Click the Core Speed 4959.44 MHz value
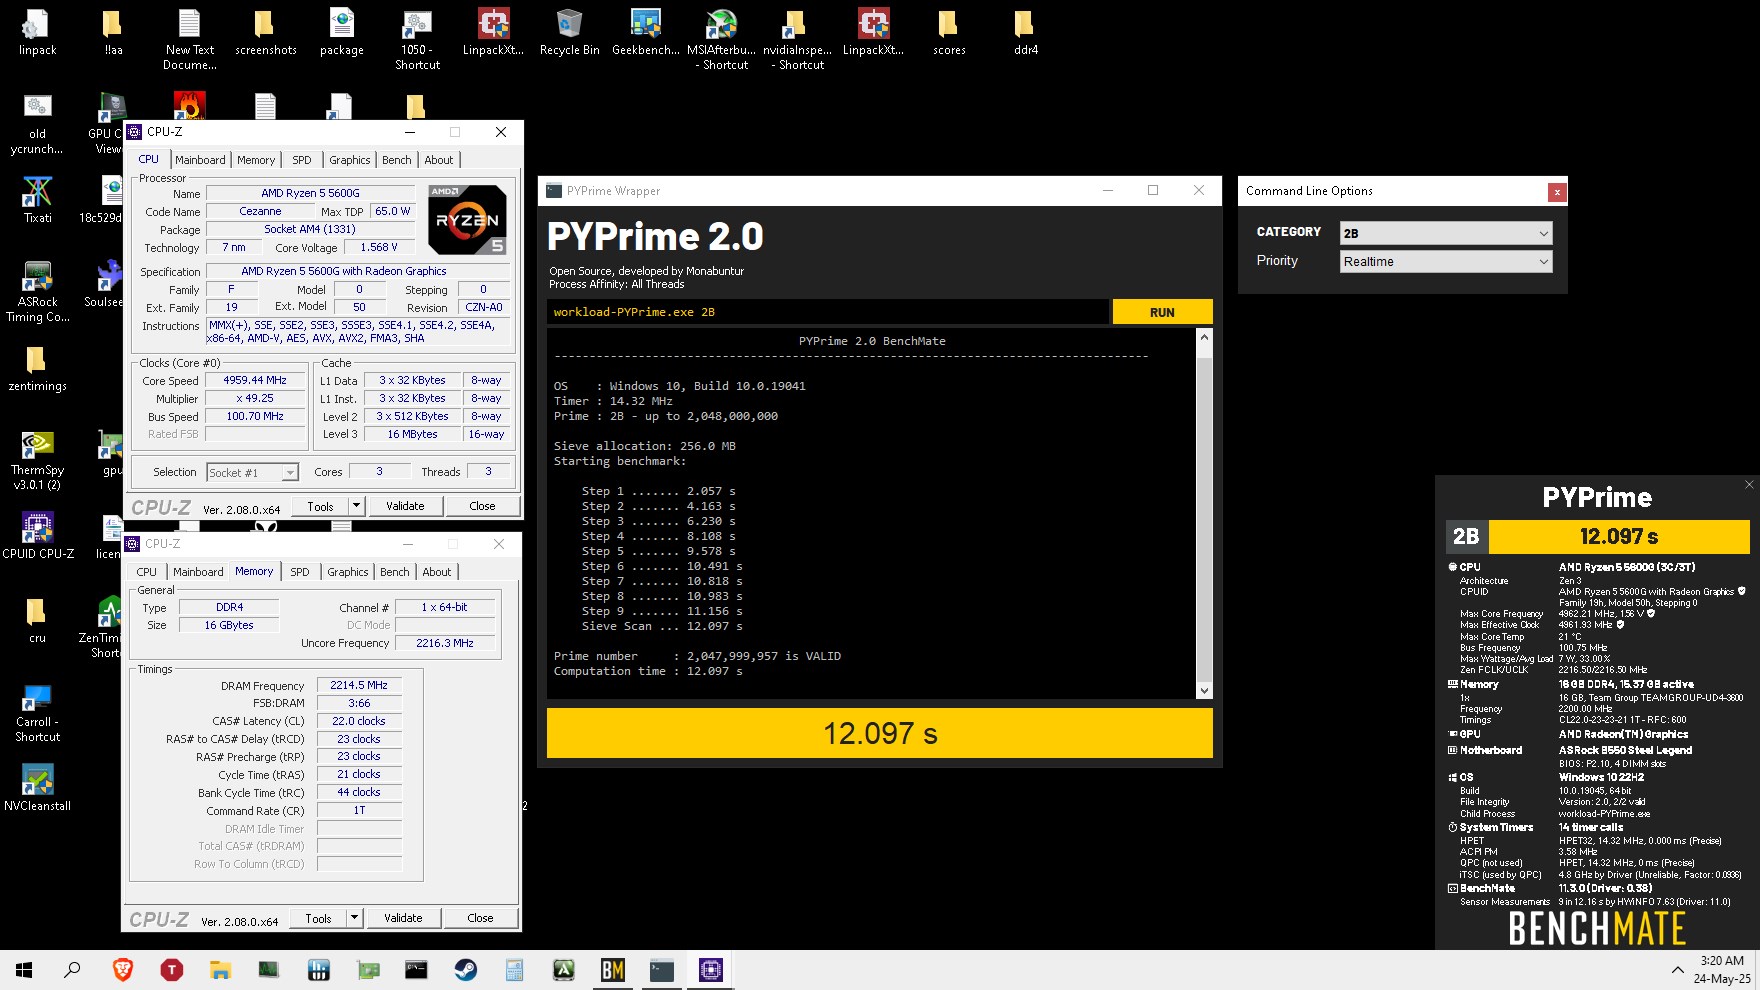Image resolution: width=1760 pixels, height=990 pixels. coord(255,380)
